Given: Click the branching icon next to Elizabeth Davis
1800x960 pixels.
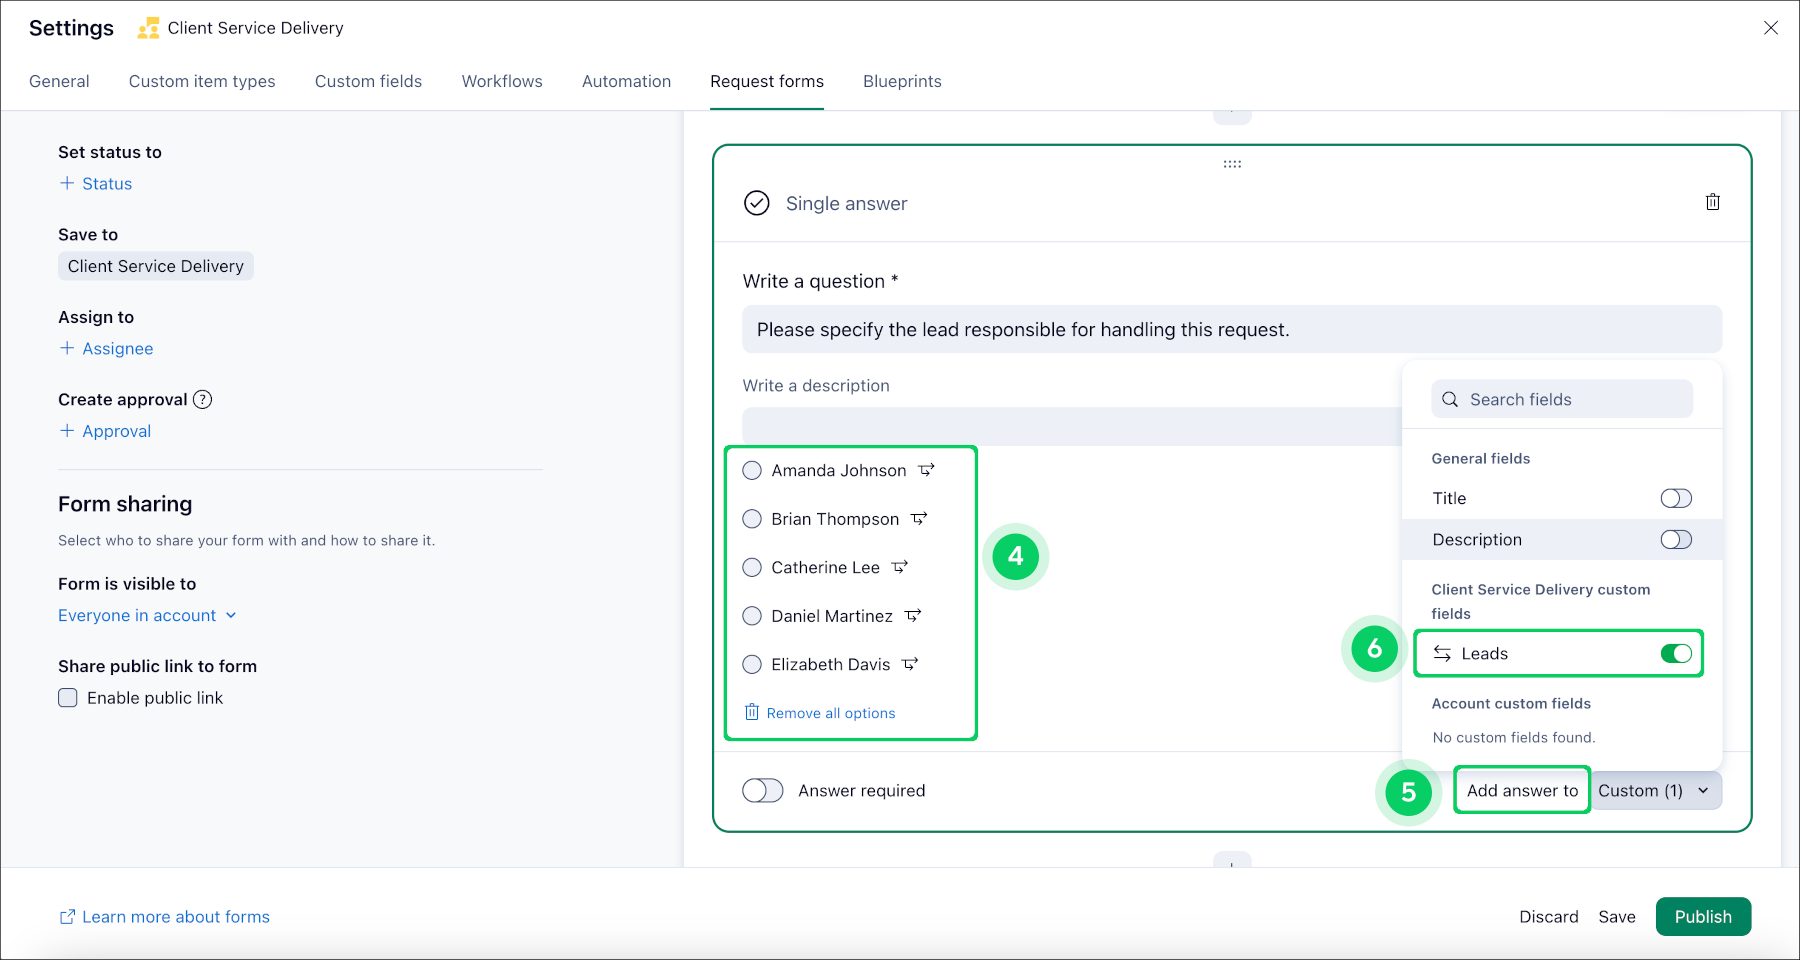Looking at the screenshot, I should click(x=910, y=664).
